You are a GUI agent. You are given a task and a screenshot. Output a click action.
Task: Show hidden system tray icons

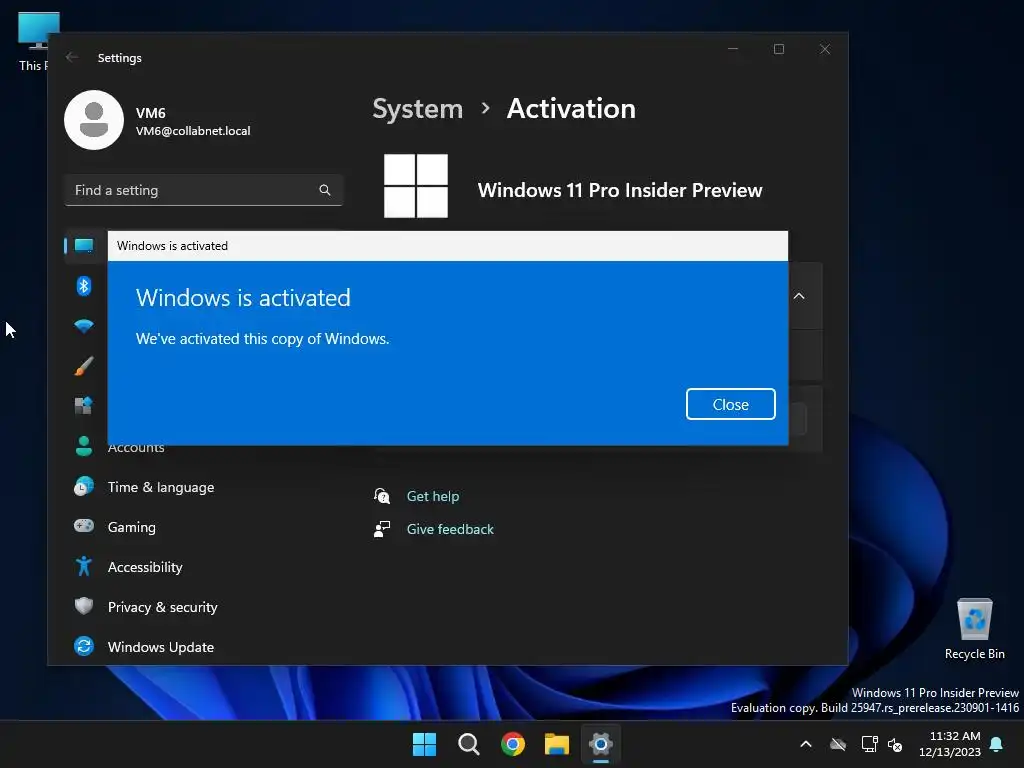click(x=806, y=744)
